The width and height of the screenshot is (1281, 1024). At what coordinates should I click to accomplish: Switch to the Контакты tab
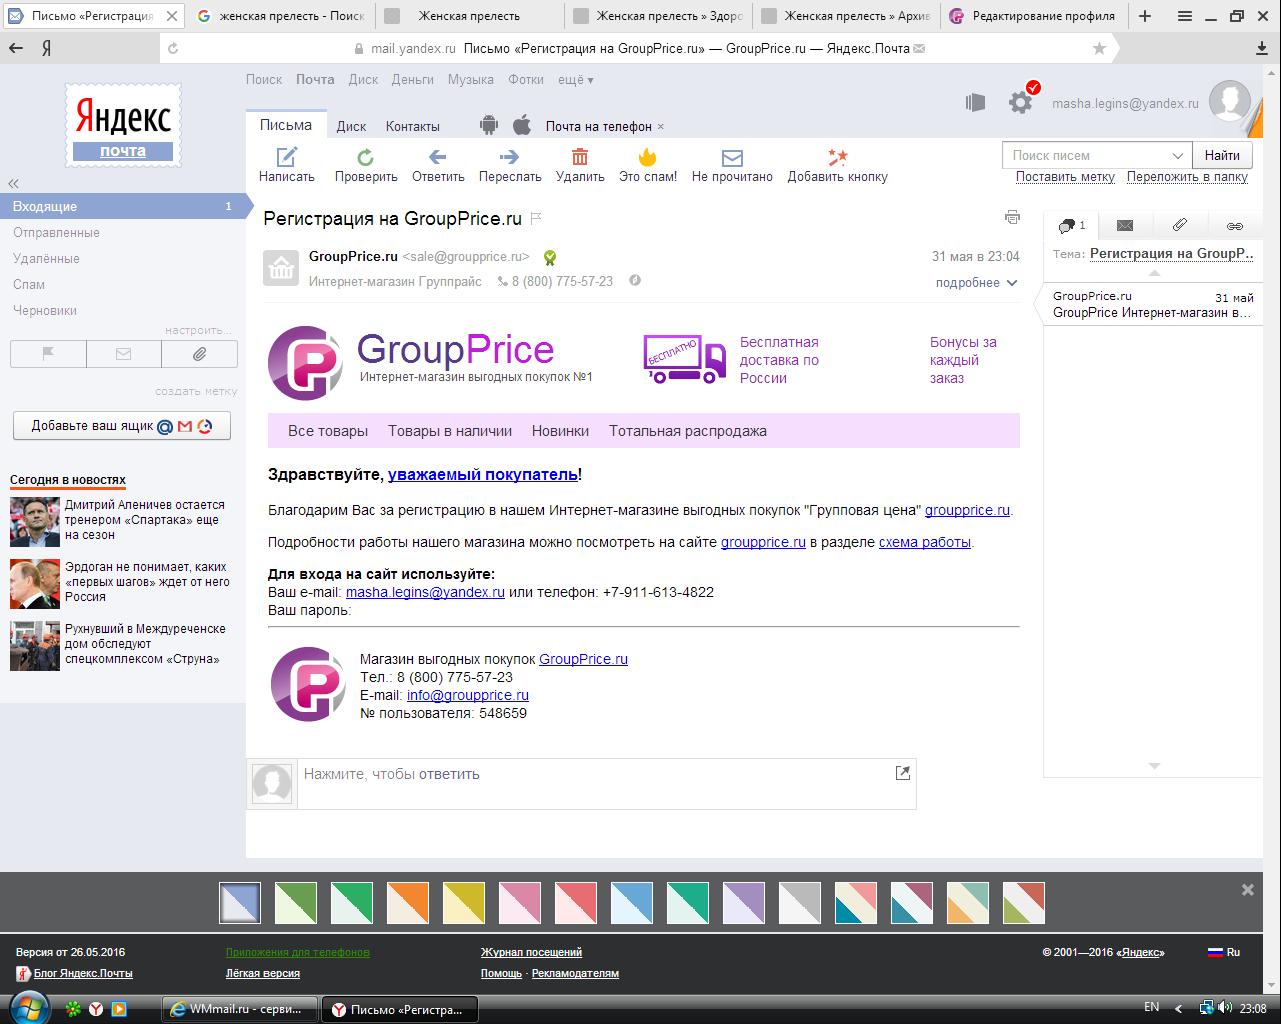(x=413, y=126)
